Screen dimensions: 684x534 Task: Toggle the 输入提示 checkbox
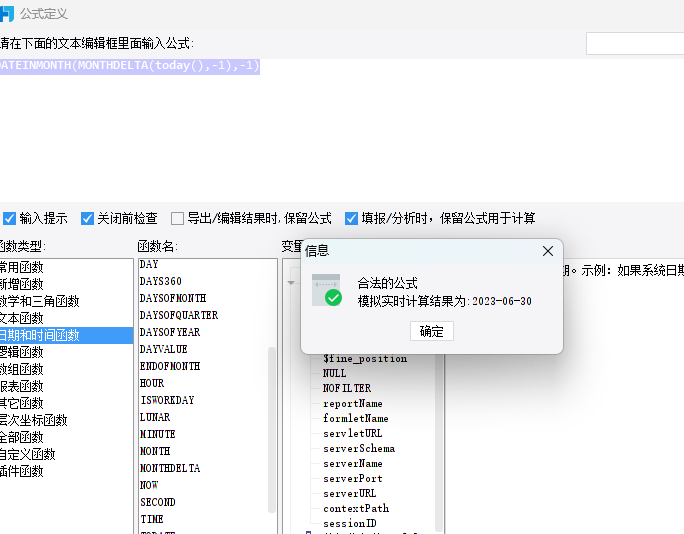(10, 218)
